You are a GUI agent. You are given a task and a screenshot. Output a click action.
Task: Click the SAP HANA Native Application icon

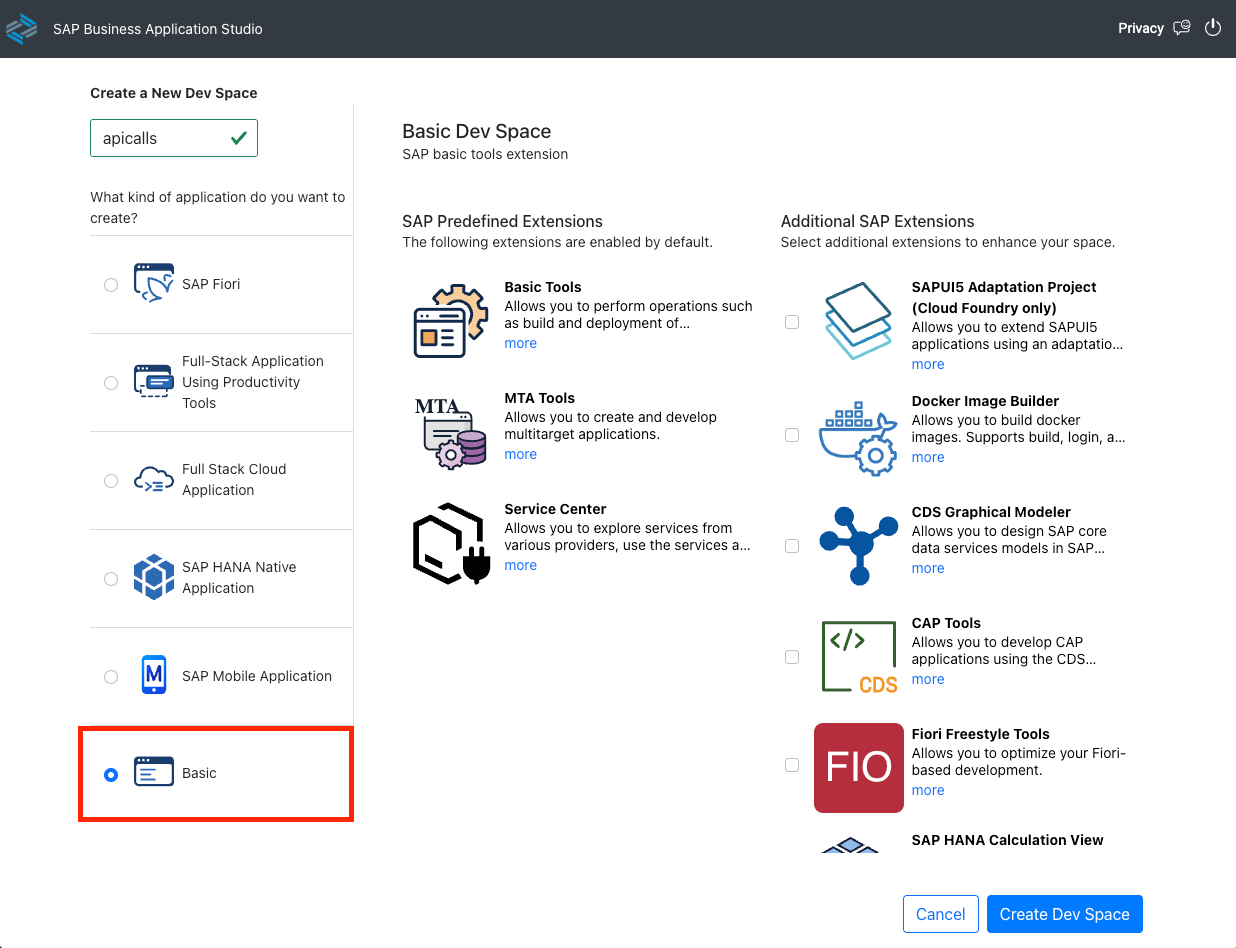pyautogui.click(x=154, y=578)
